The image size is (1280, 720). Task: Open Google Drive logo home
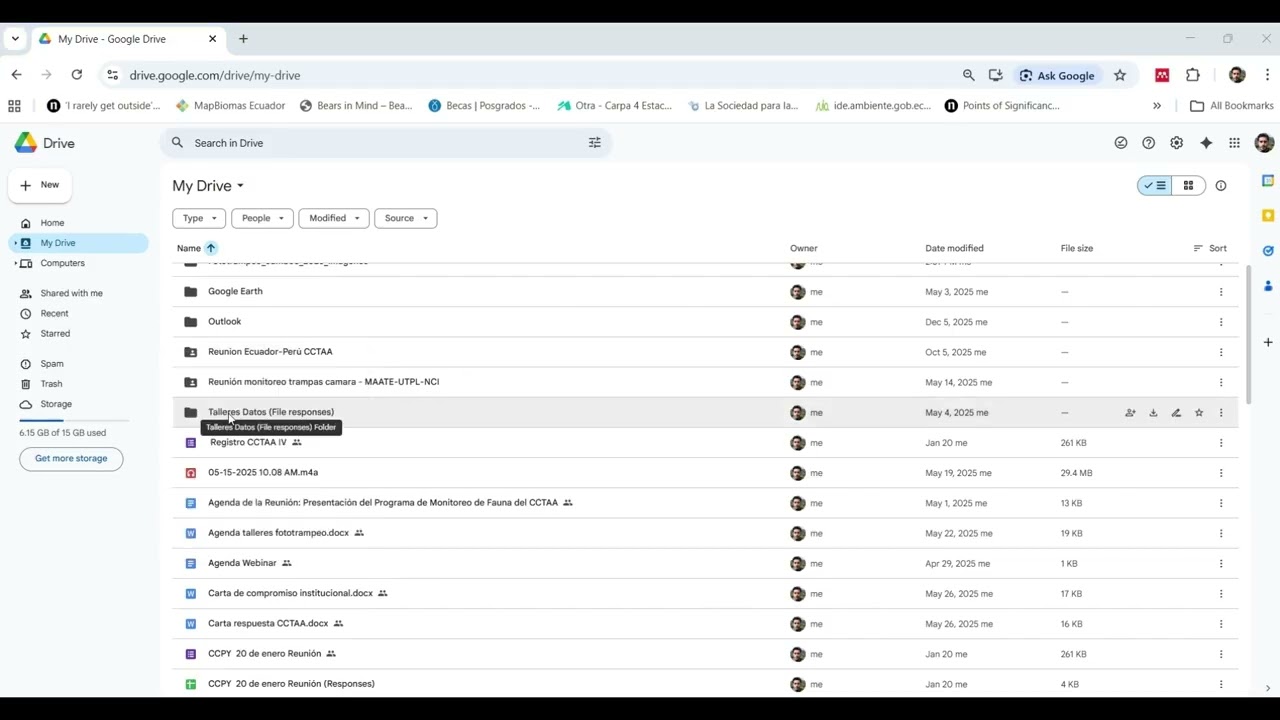[x=45, y=143]
